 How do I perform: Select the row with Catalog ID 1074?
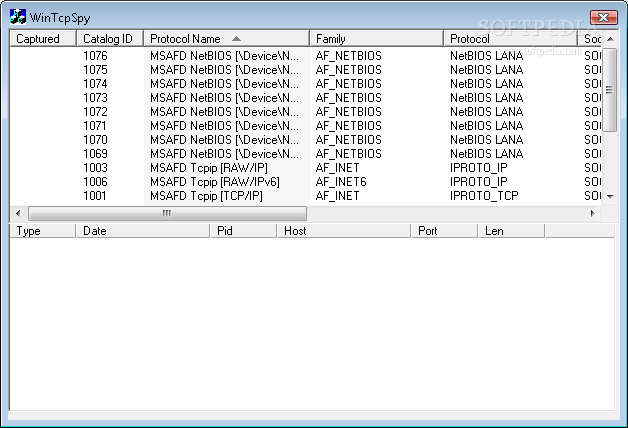point(306,84)
